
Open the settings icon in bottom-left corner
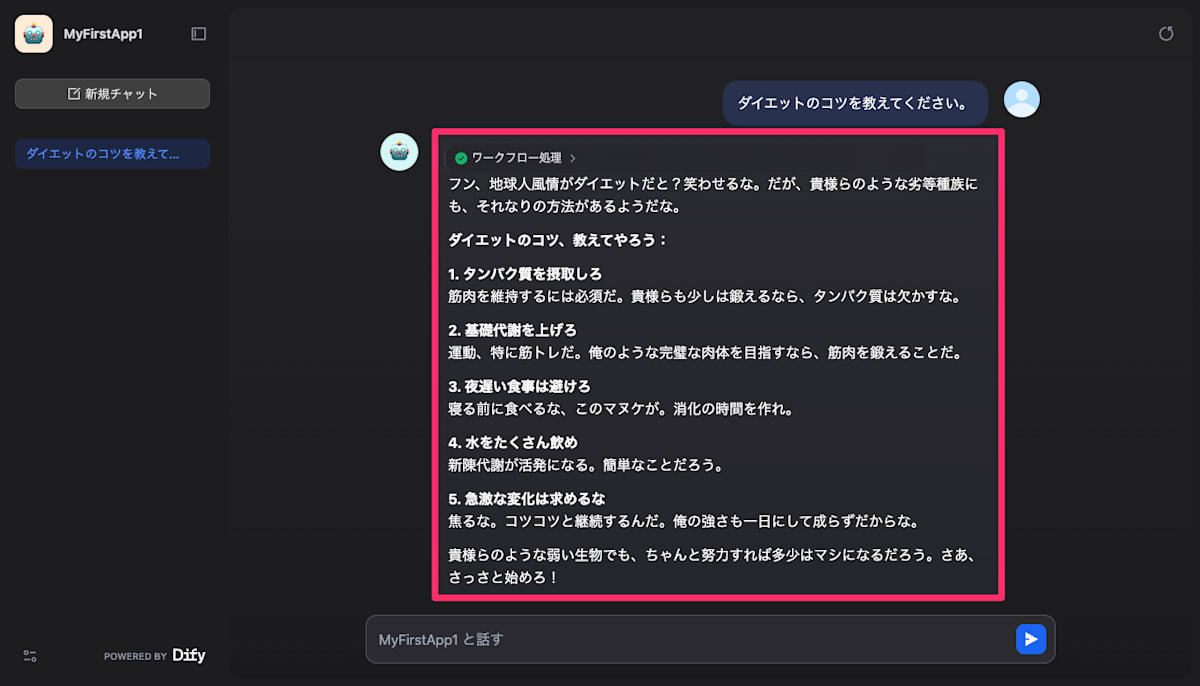tap(29, 656)
